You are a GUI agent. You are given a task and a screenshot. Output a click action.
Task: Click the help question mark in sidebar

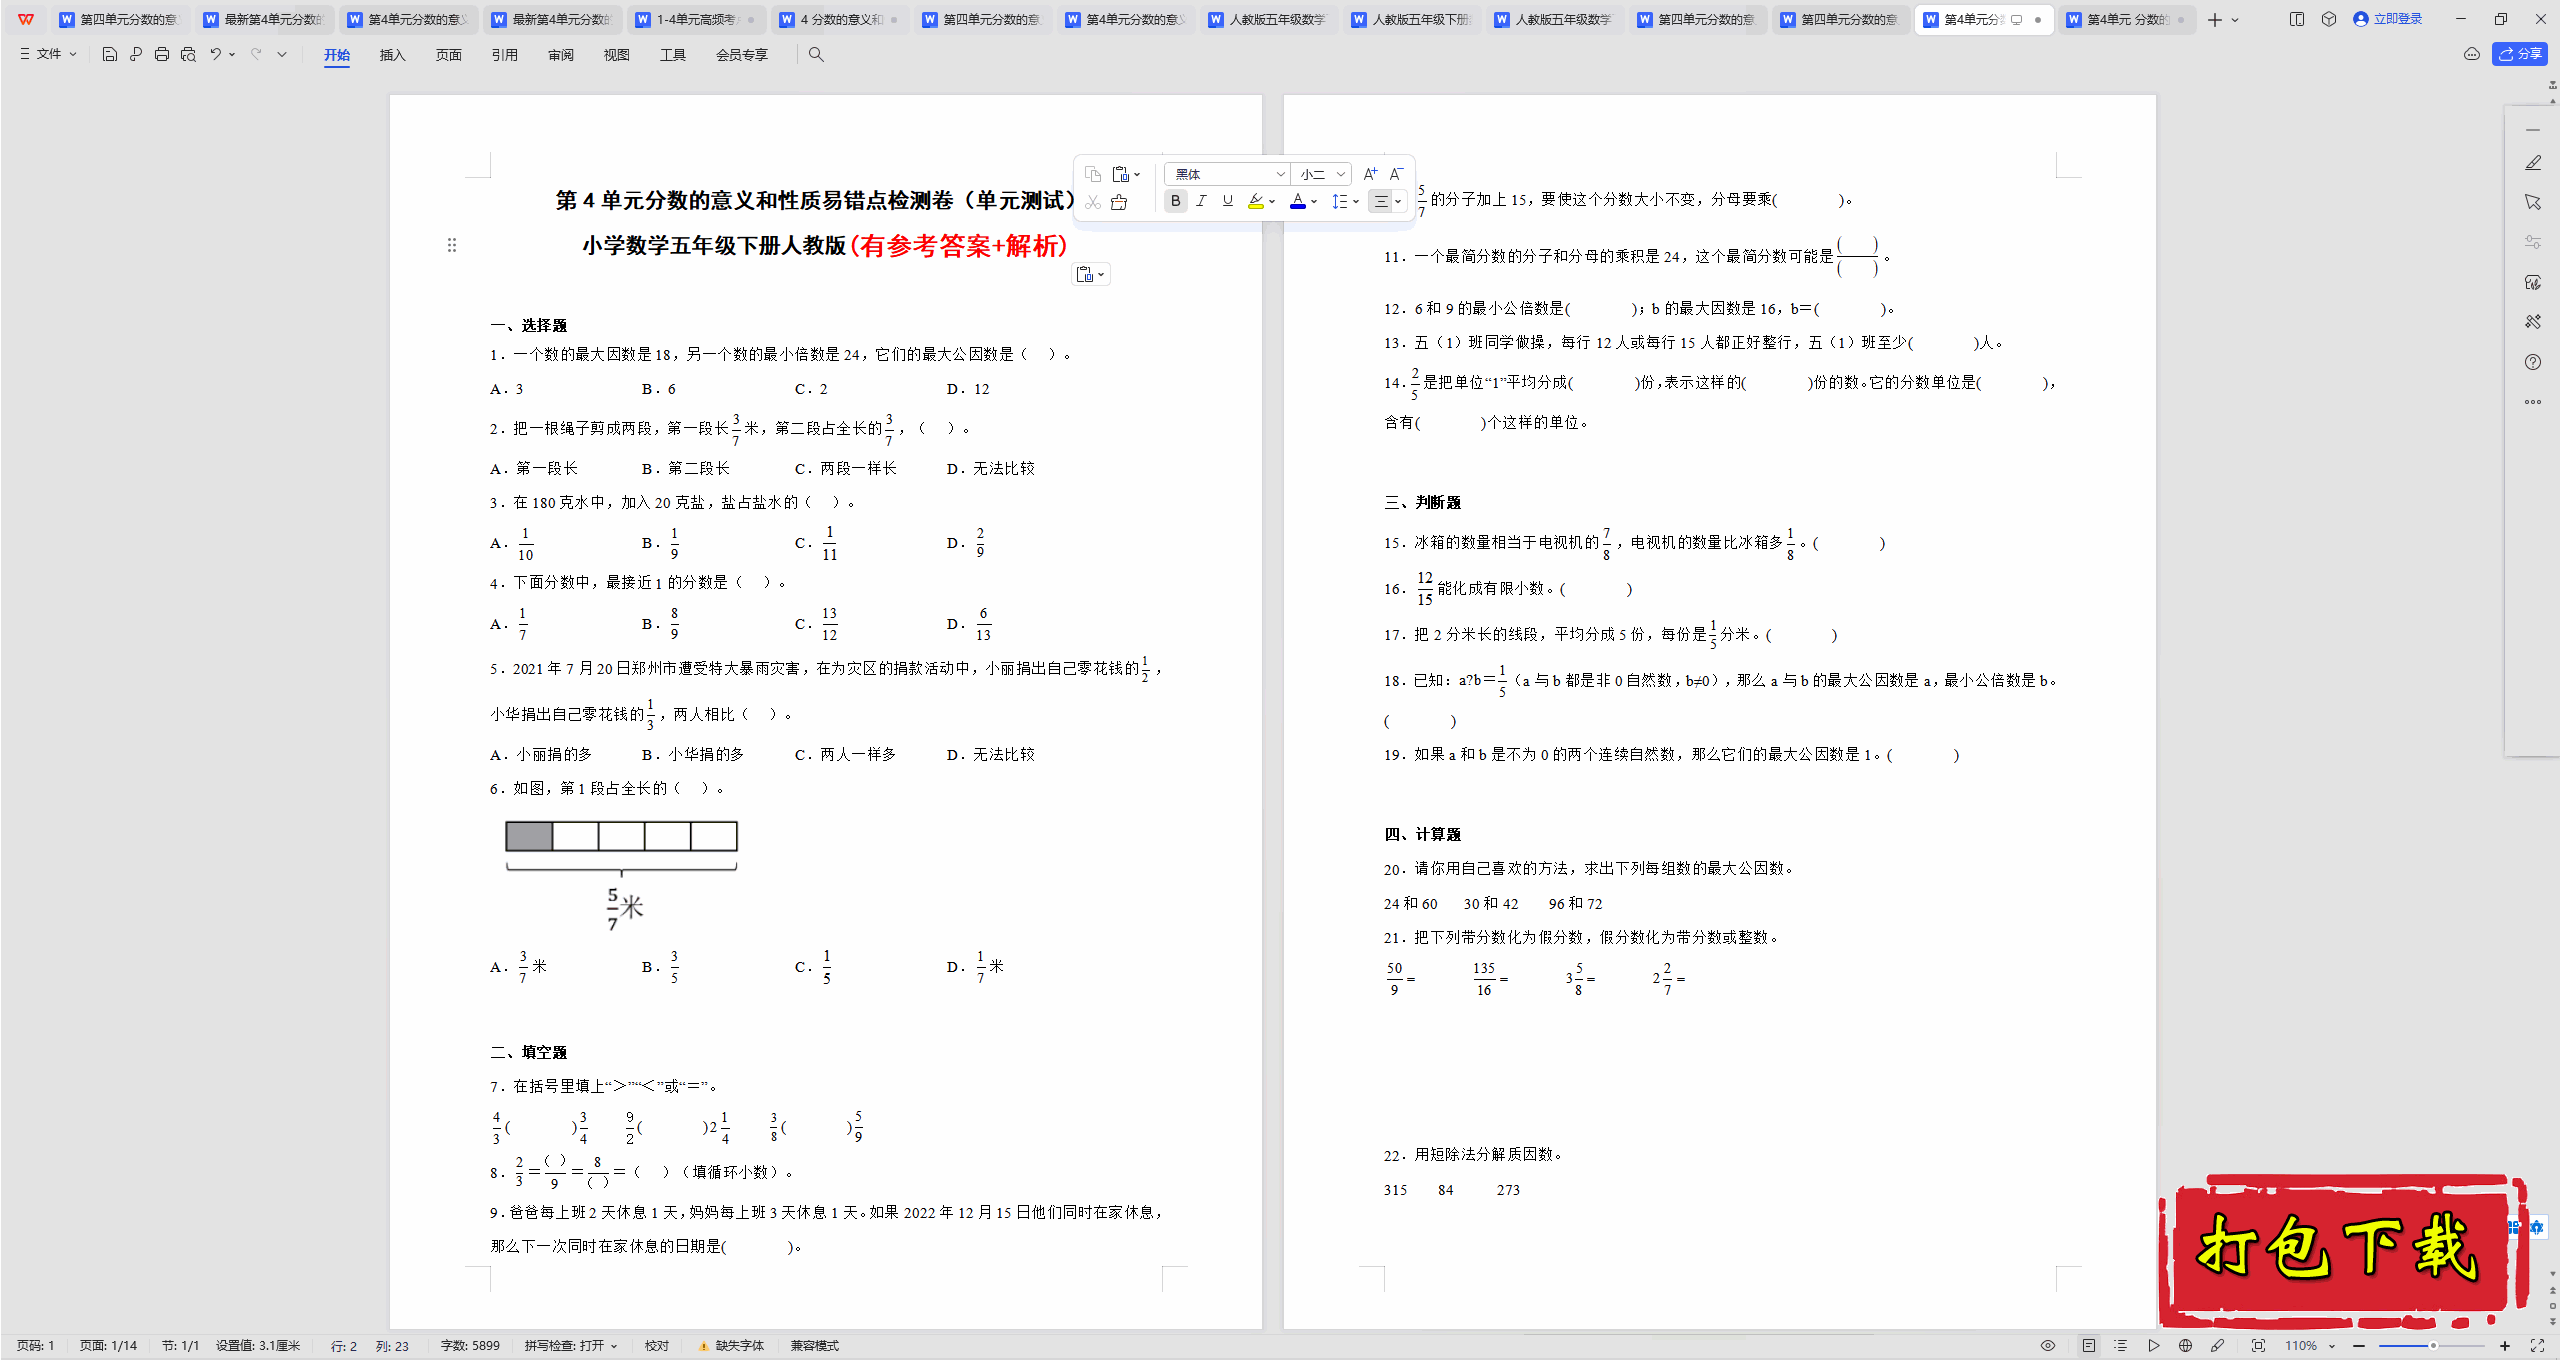(2533, 362)
